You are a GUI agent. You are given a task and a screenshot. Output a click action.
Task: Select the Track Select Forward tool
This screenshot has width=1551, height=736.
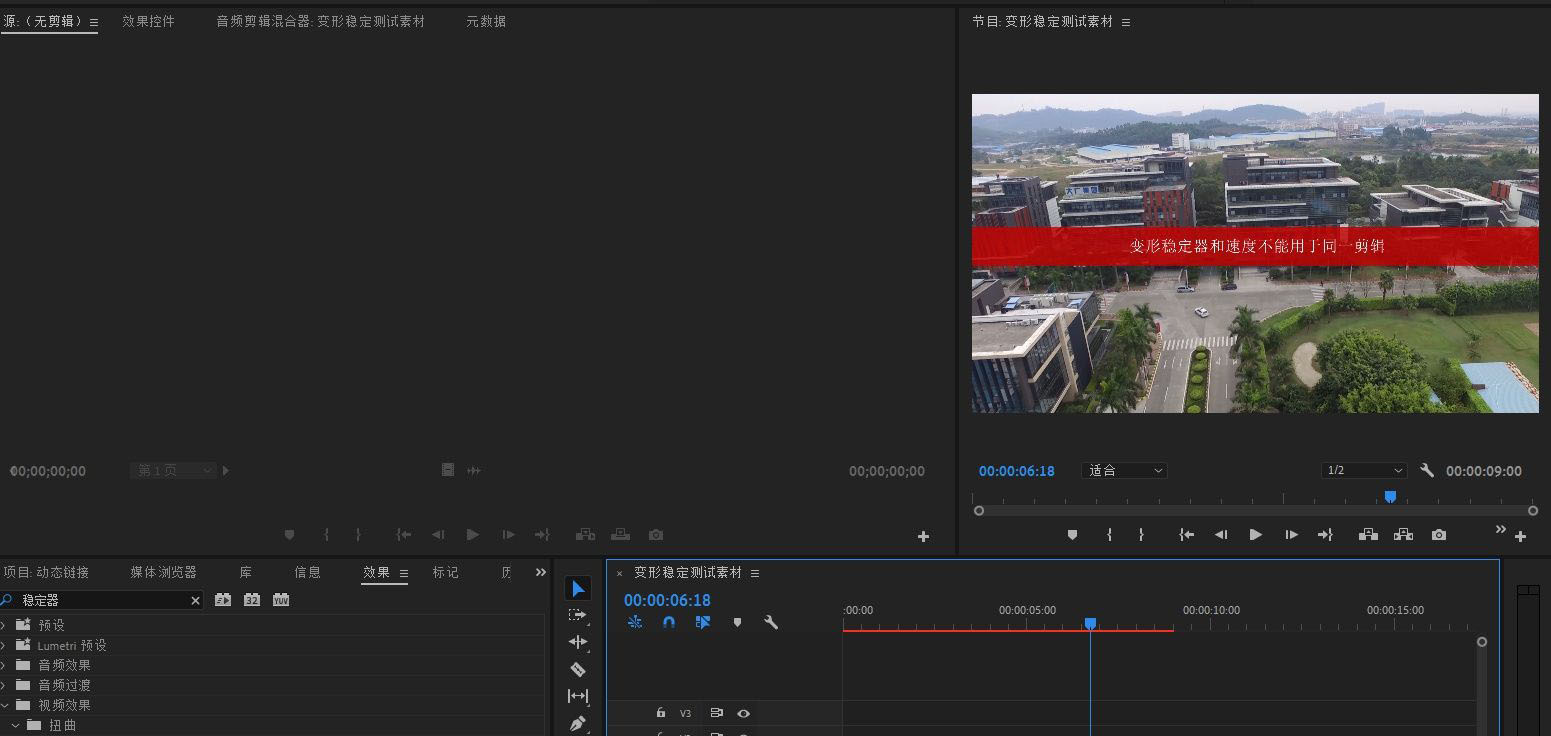578,615
